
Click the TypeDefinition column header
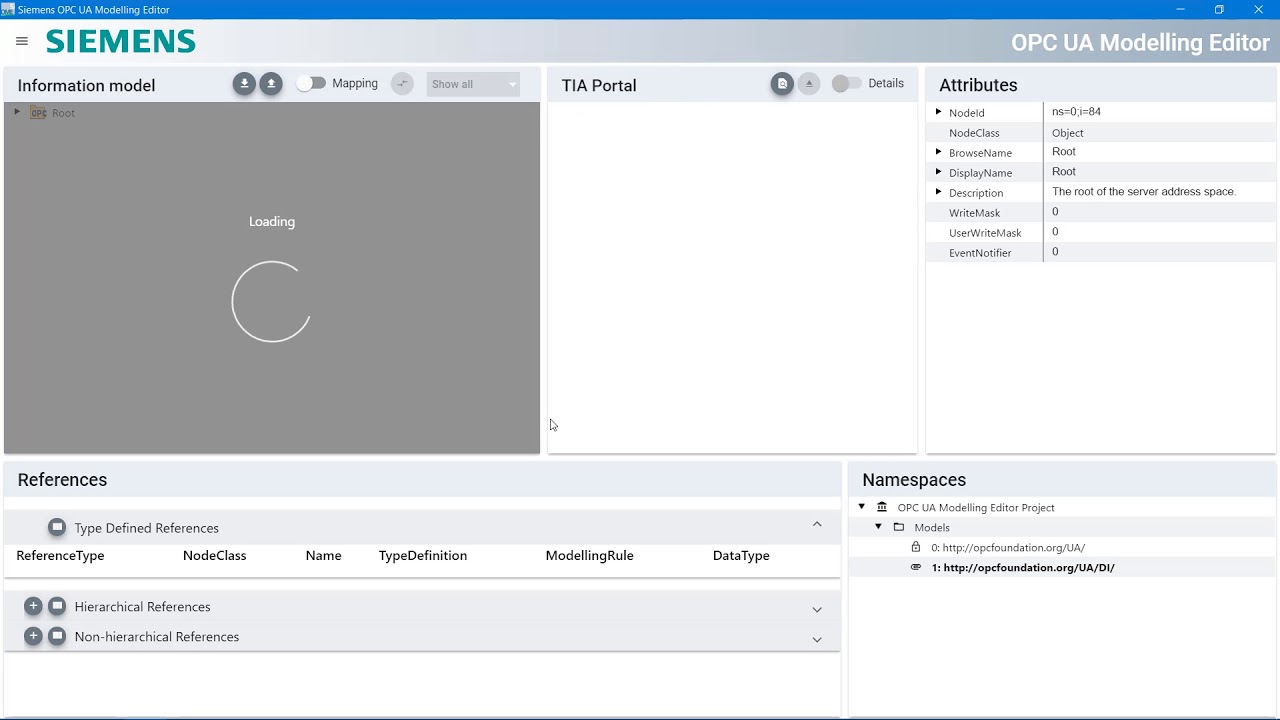click(423, 555)
